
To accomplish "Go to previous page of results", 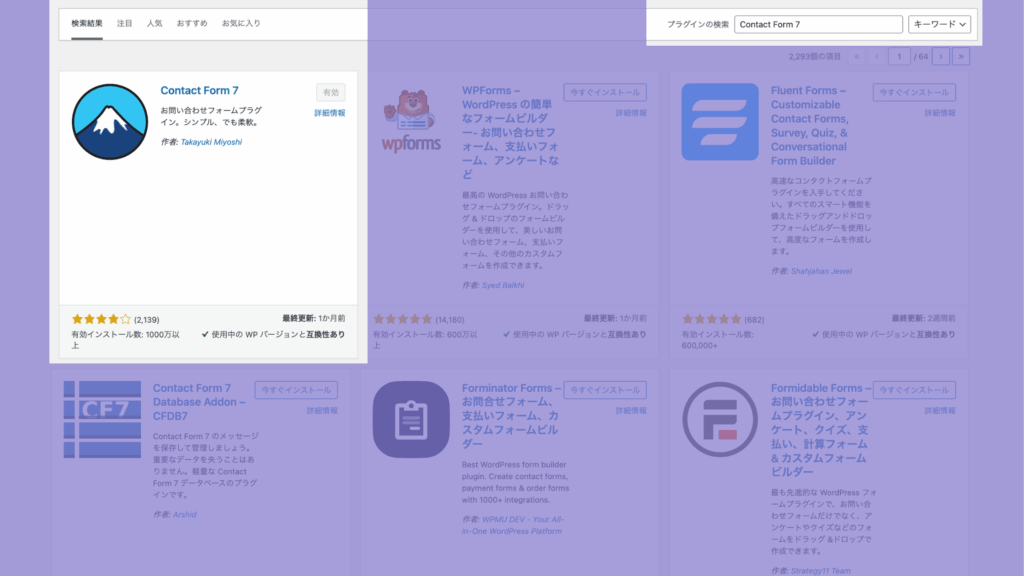I will (x=877, y=57).
